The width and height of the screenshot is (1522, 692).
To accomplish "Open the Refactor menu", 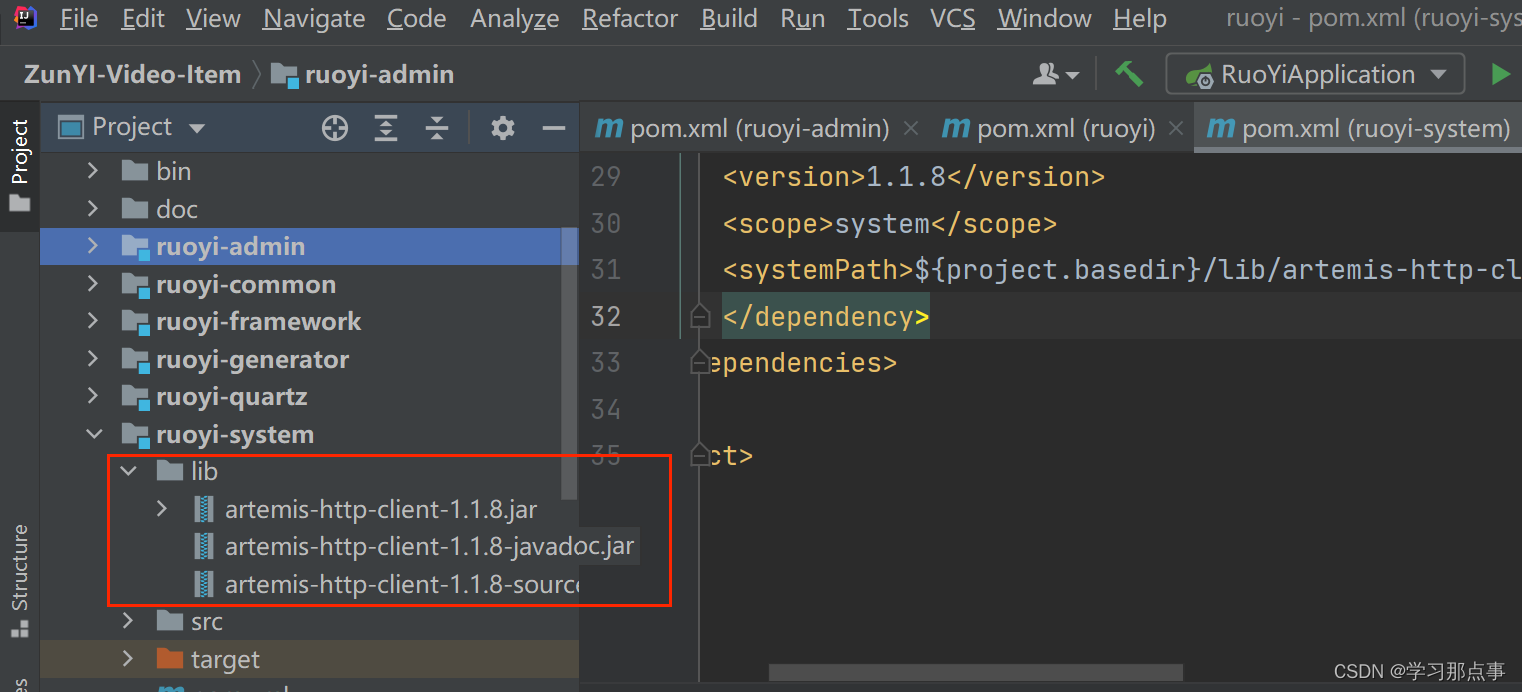I will tap(630, 18).
